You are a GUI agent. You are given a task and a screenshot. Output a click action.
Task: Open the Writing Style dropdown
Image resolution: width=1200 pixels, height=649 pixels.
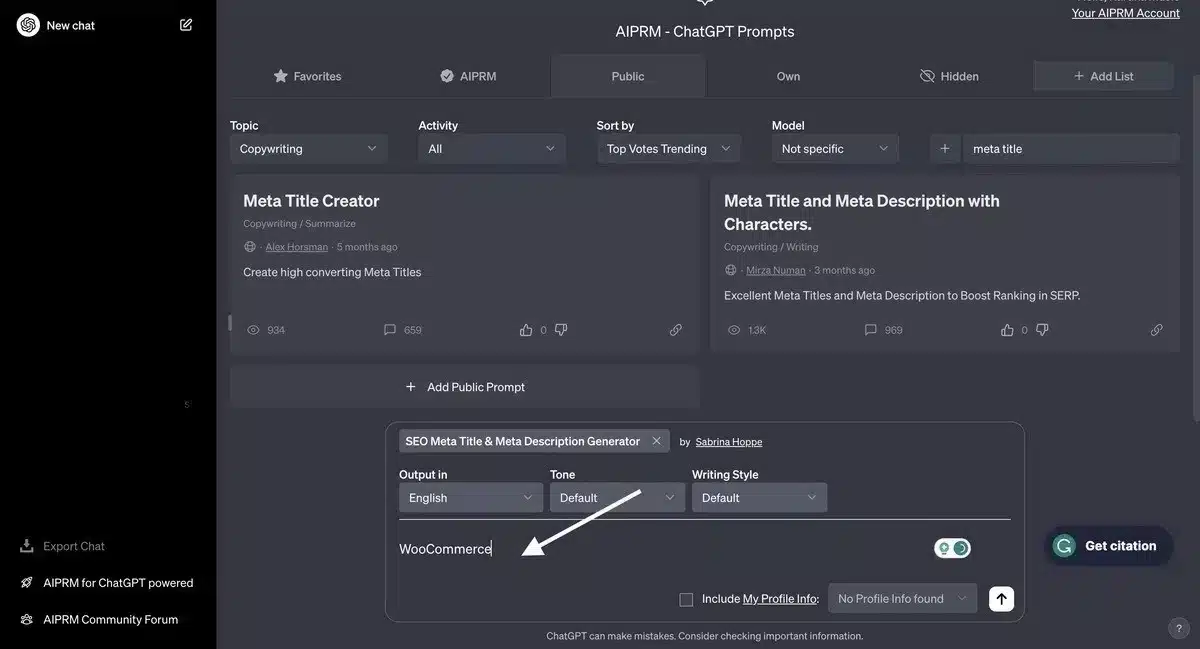tap(760, 498)
